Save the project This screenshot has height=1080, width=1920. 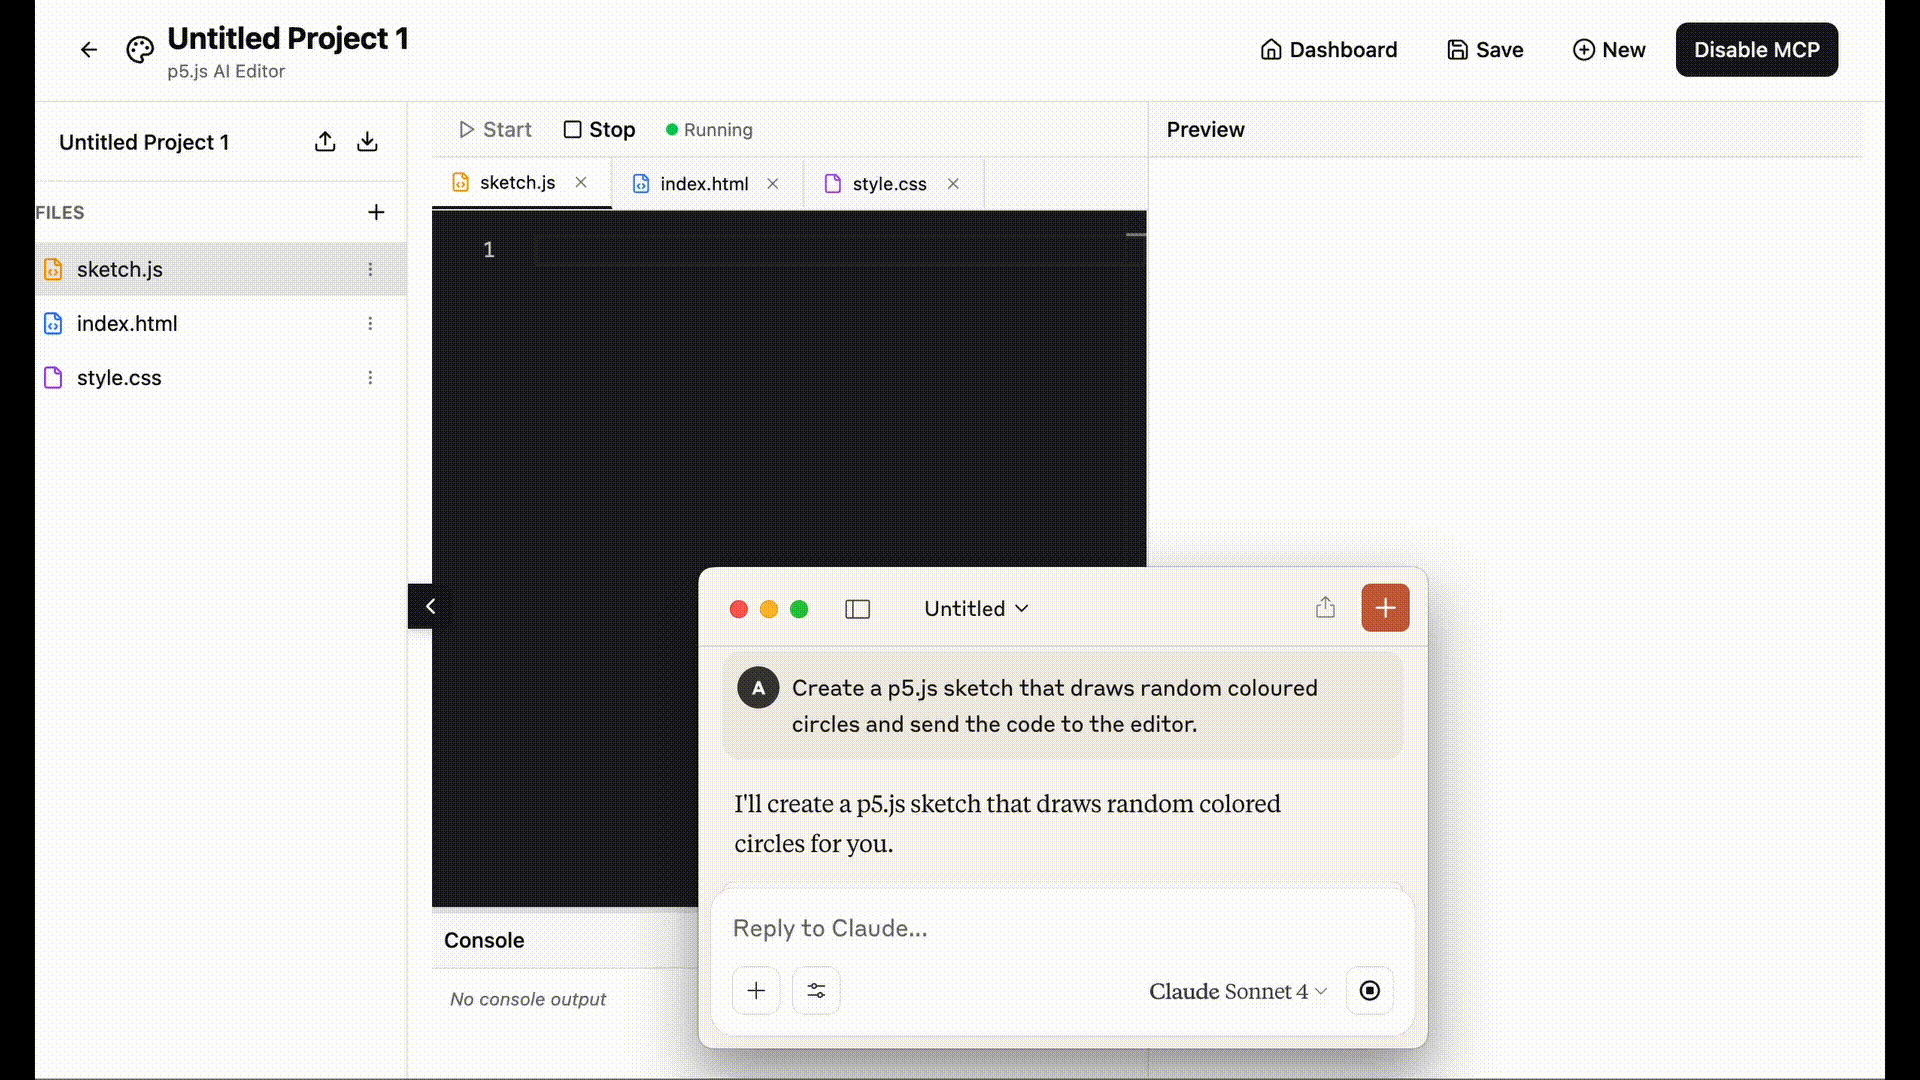(x=1485, y=50)
